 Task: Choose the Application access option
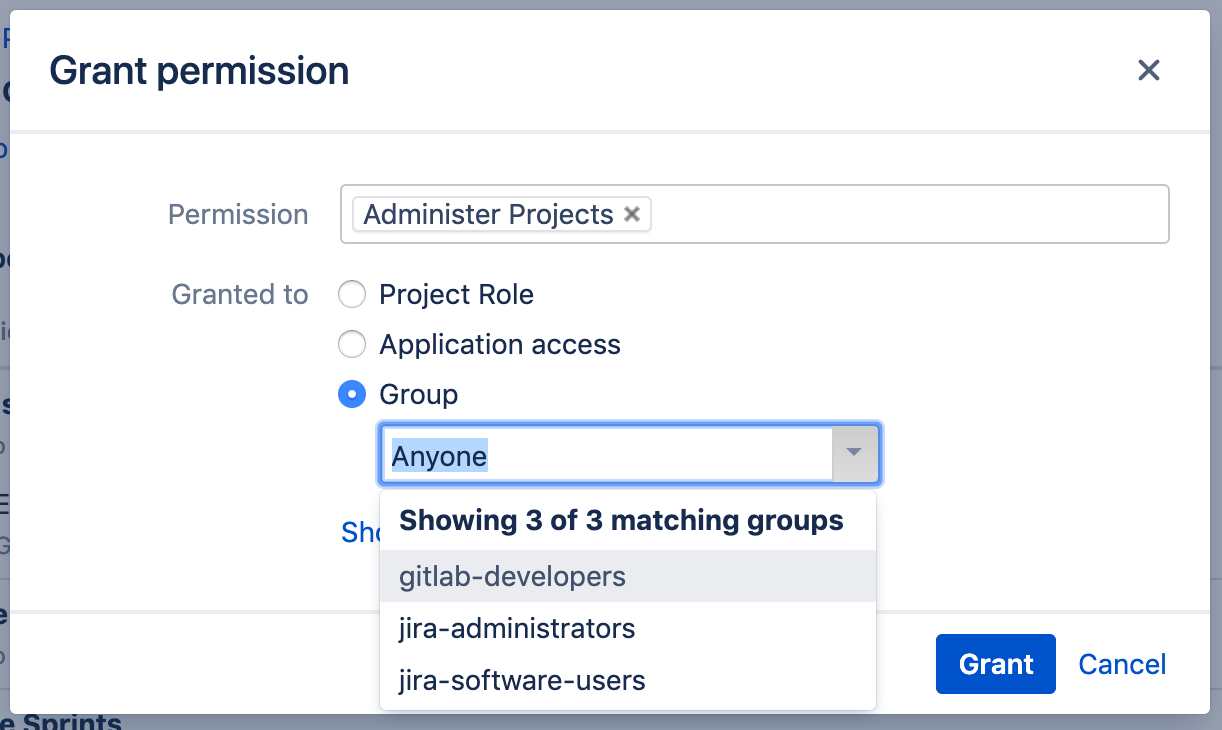(352, 344)
